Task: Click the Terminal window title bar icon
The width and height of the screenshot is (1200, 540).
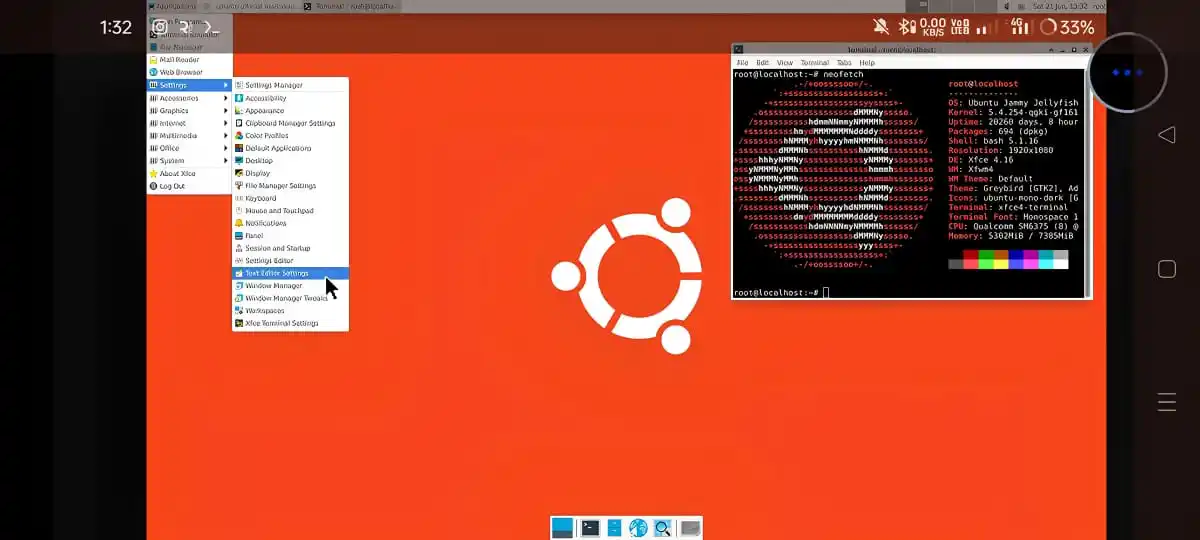Action: 738,49
